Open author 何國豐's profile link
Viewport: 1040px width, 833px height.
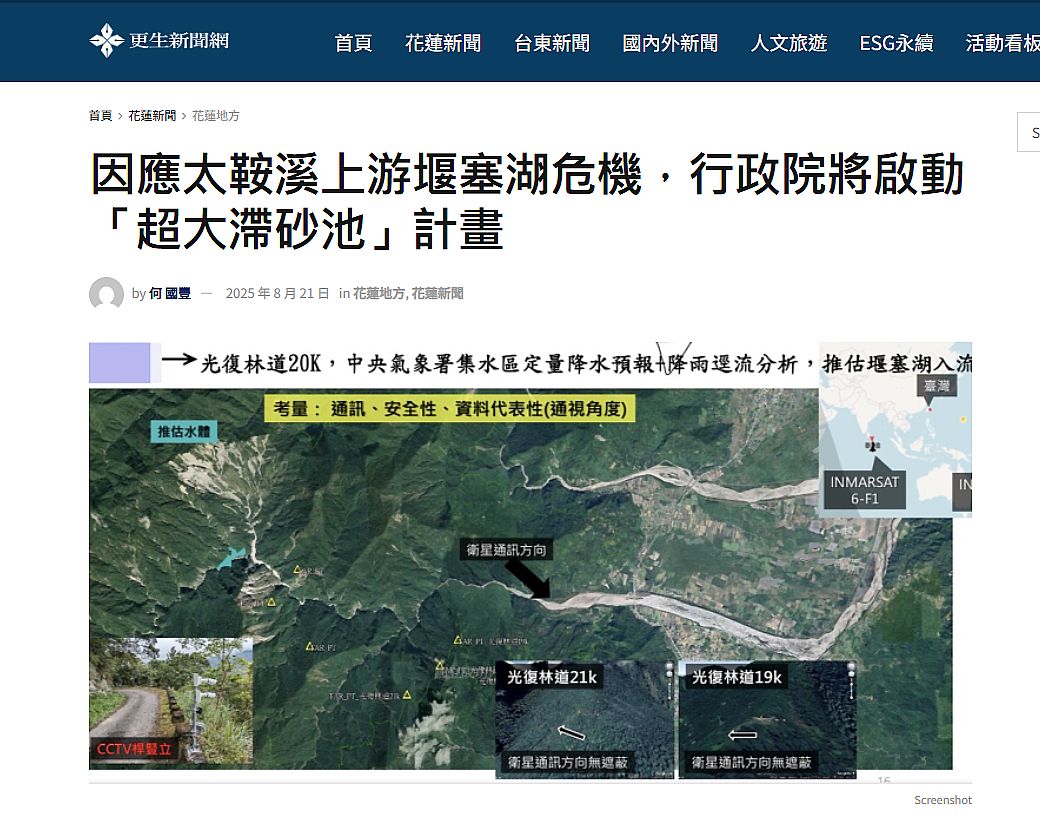[x=170, y=294]
